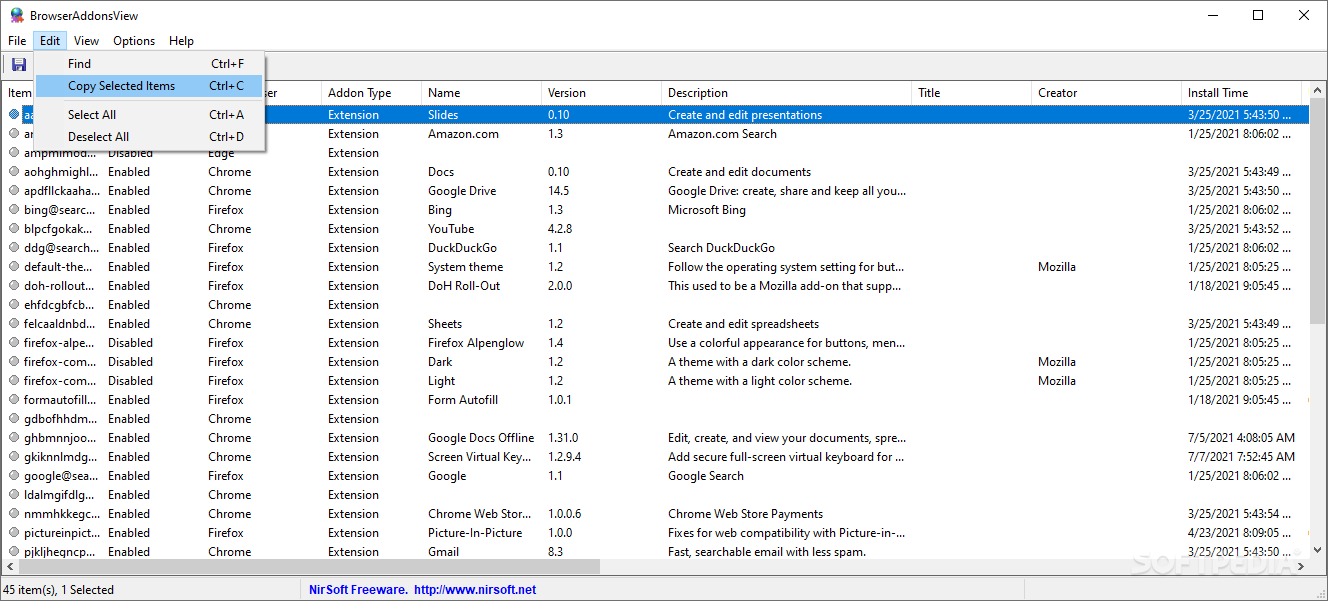The image size is (1328, 601).
Task: Choose Copy Selected Items menu entry
Action: click(x=149, y=86)
